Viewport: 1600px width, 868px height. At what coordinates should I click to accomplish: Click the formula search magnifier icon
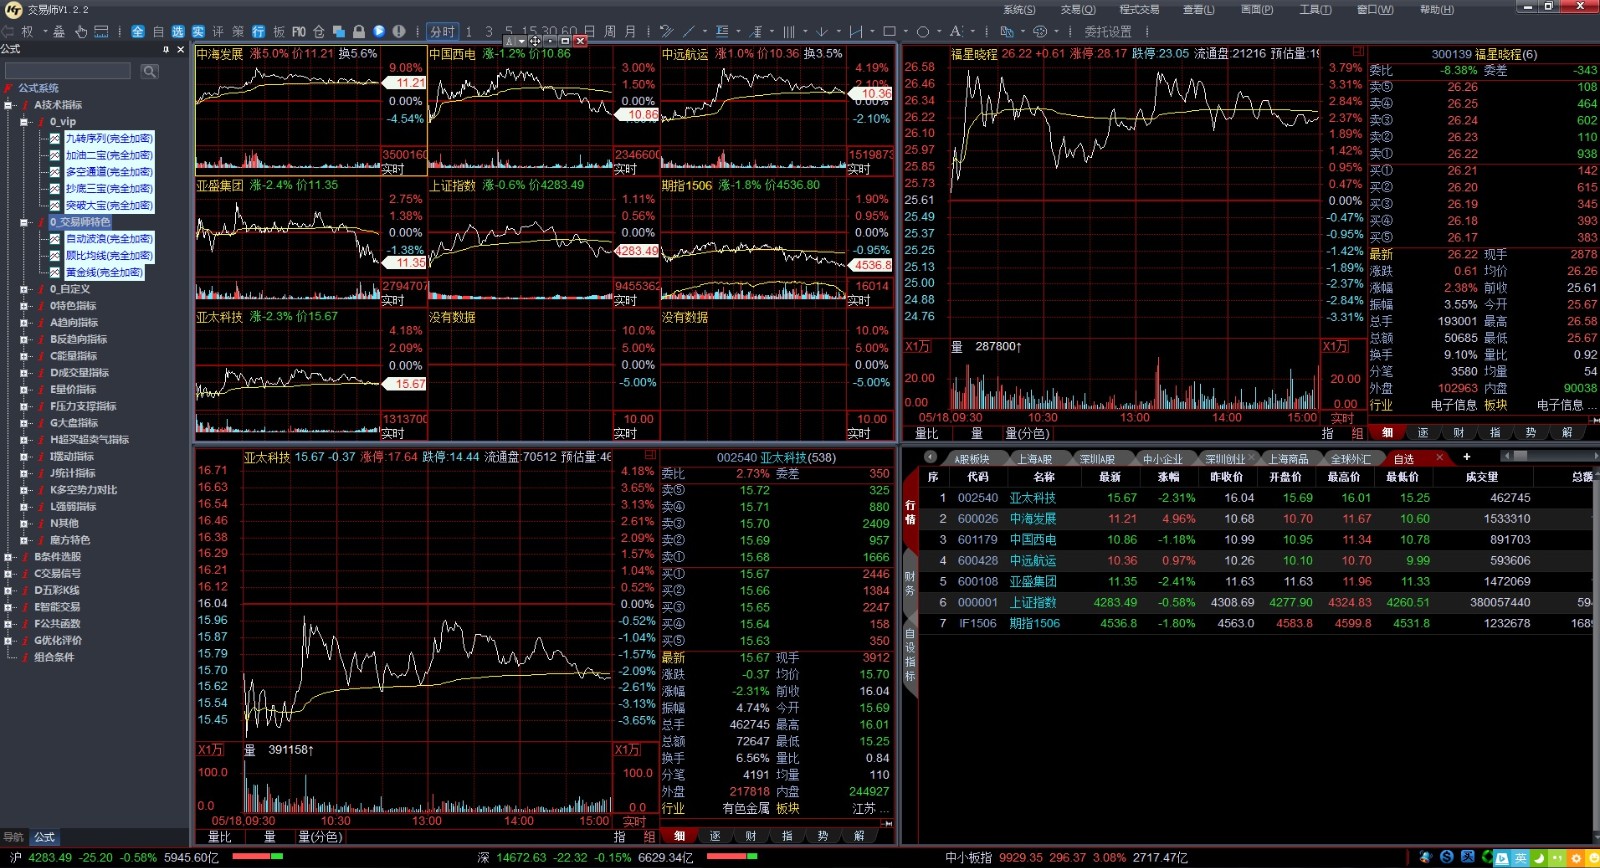[150, 71]
